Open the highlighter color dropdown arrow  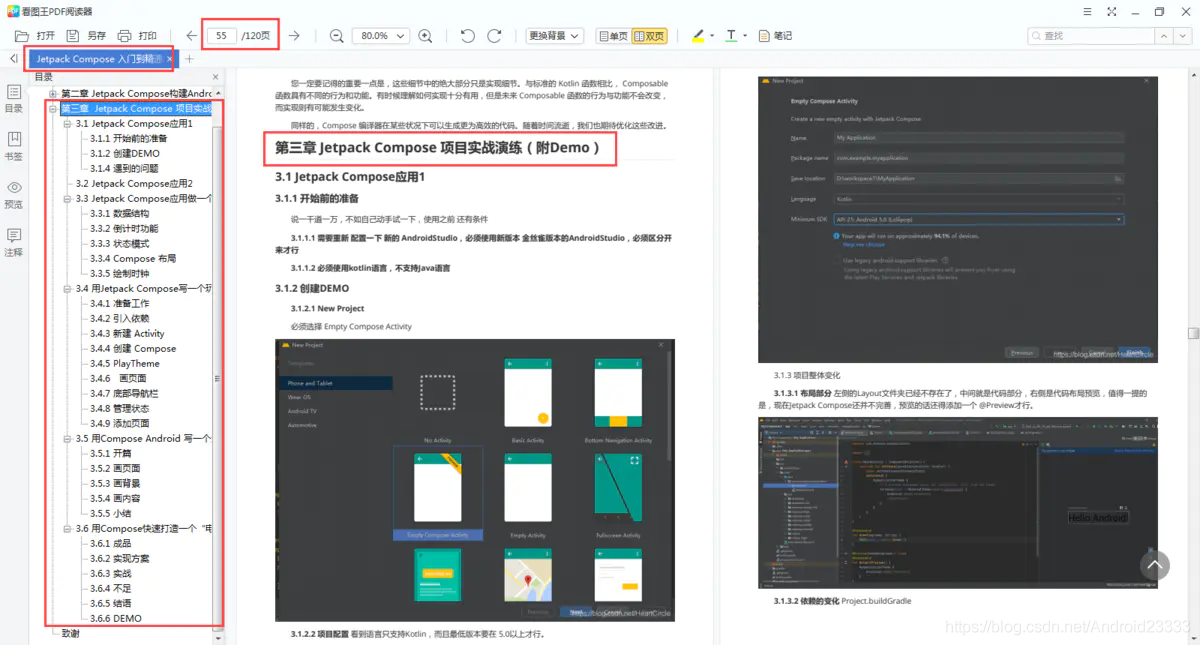(x=712, y=36)
